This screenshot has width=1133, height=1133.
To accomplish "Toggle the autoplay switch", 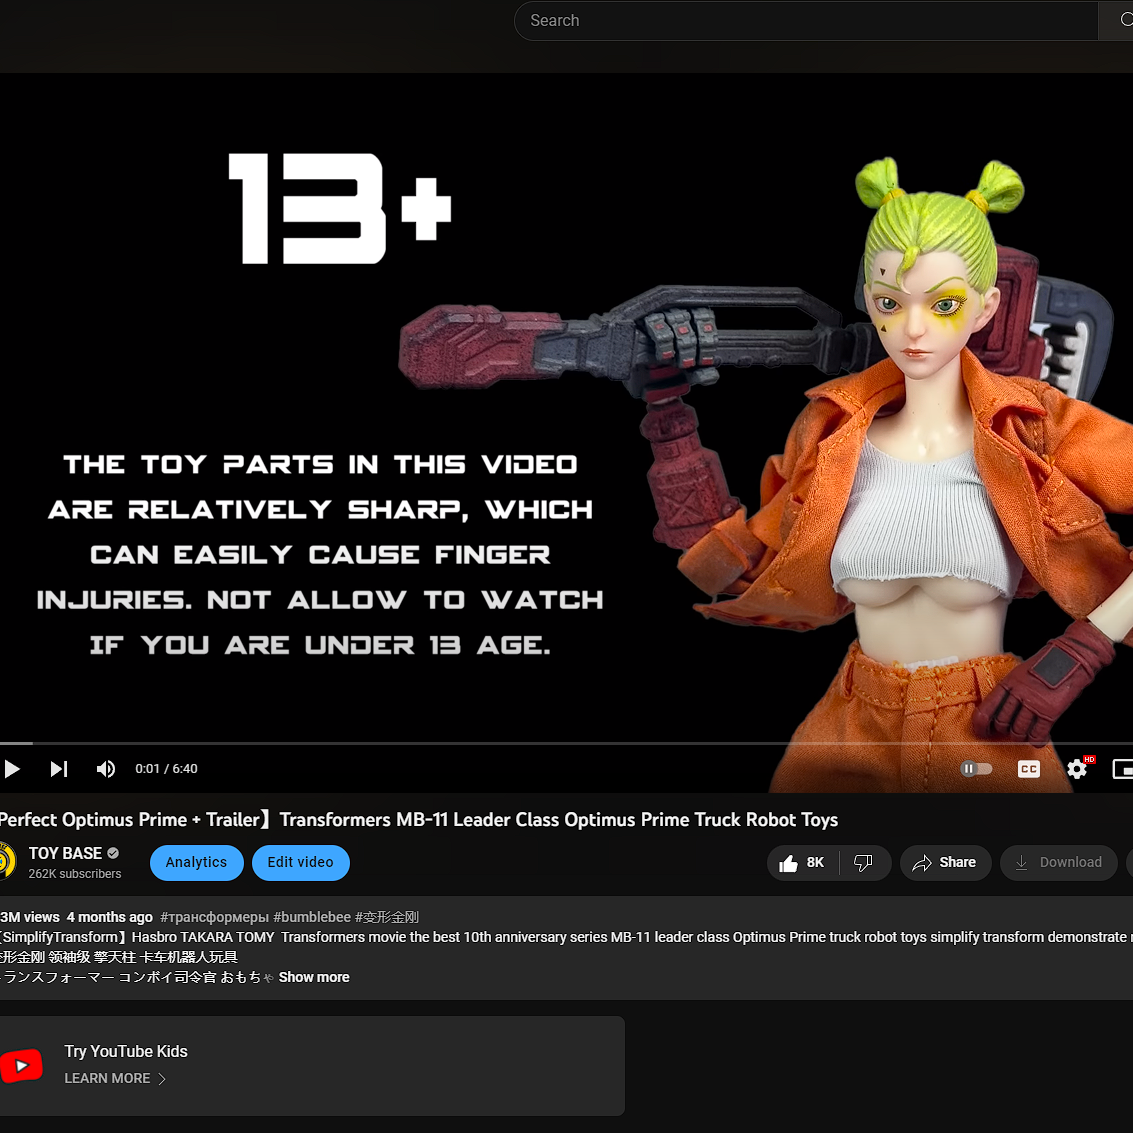I will click(976, 769).
